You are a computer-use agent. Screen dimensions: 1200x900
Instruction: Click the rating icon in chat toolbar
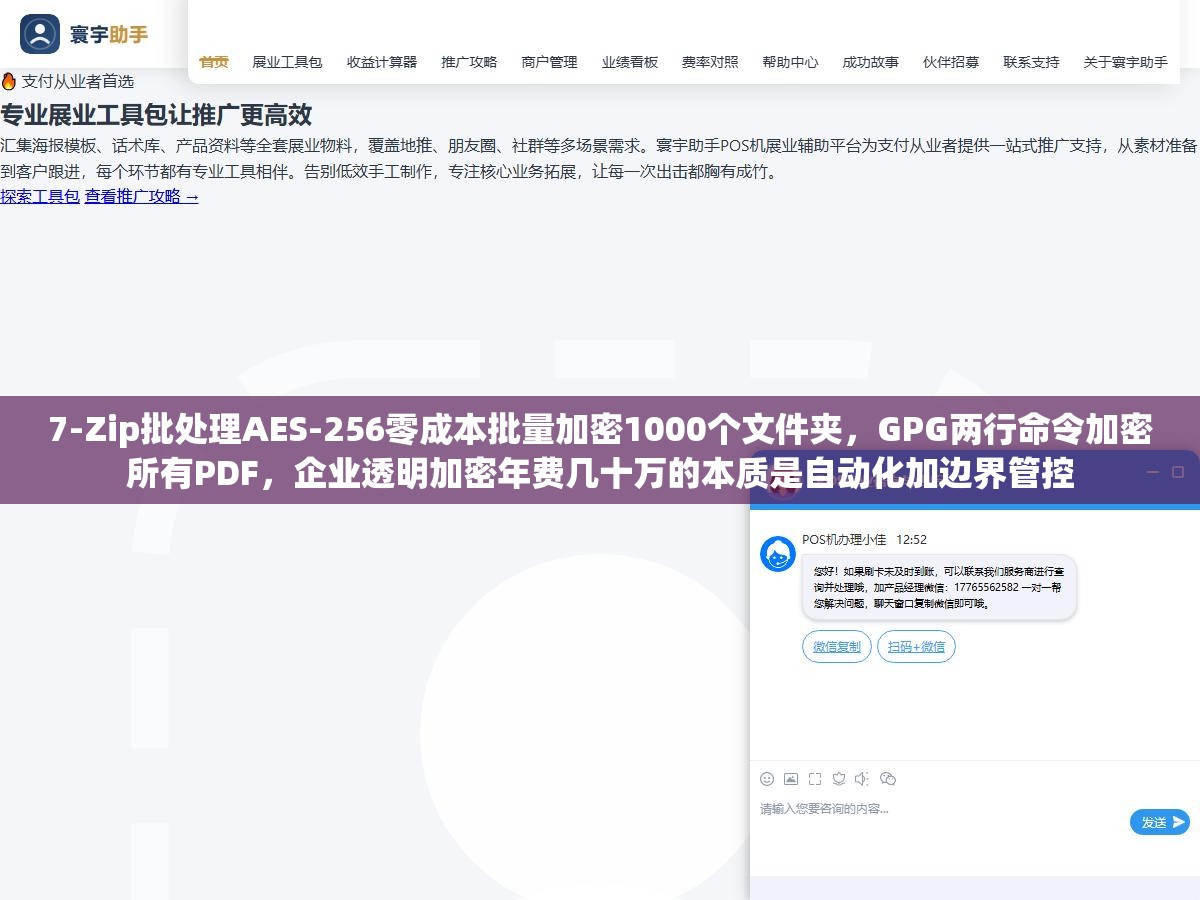[x=839, y=779]
